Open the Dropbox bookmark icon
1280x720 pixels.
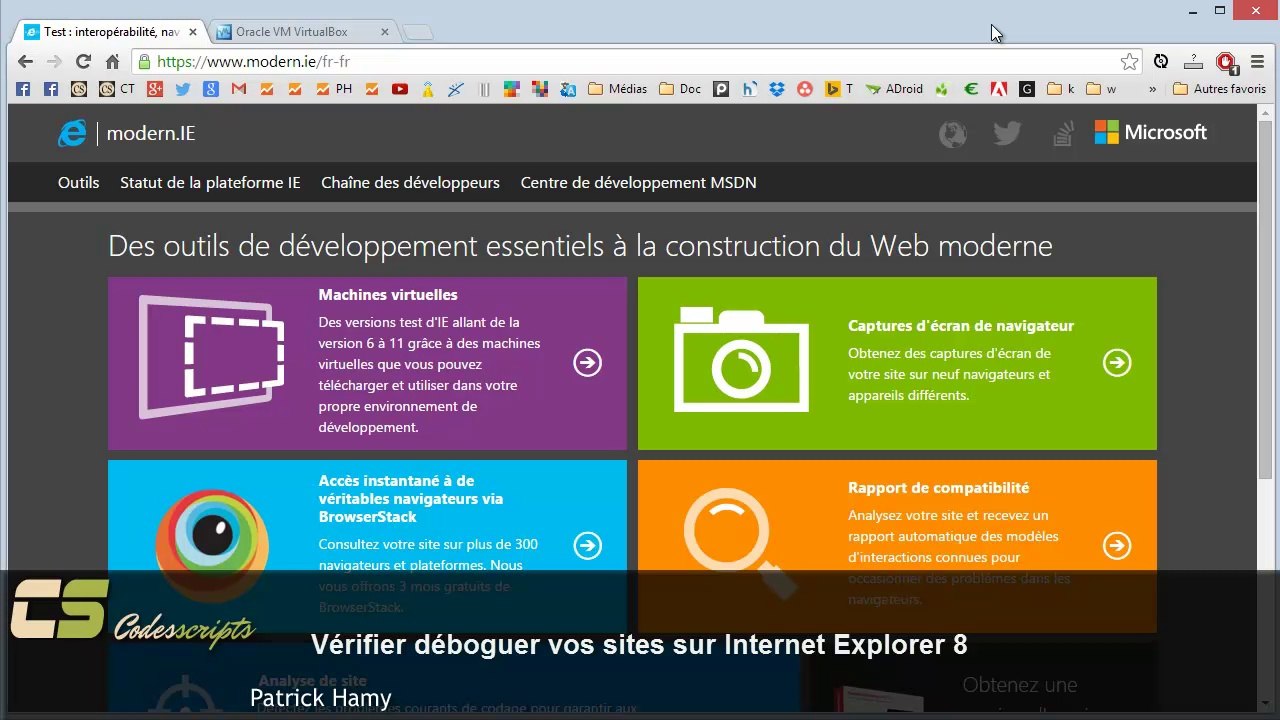(x=777, y=89)
